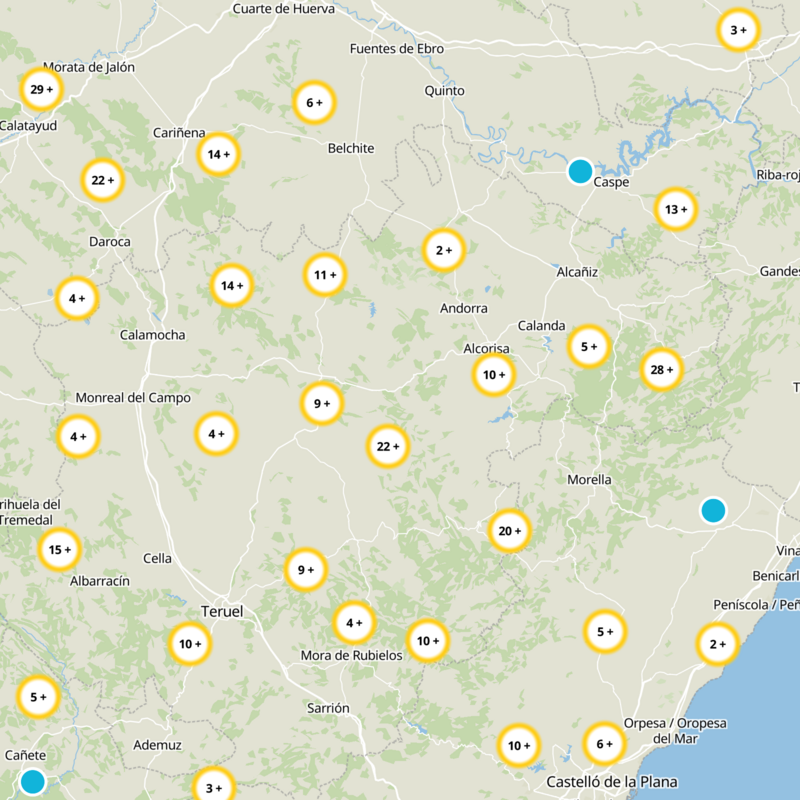Viewport: 800px width, 800px height.
Task: Open the 6+ cluster northwest of Belchite
Action: 314,102
